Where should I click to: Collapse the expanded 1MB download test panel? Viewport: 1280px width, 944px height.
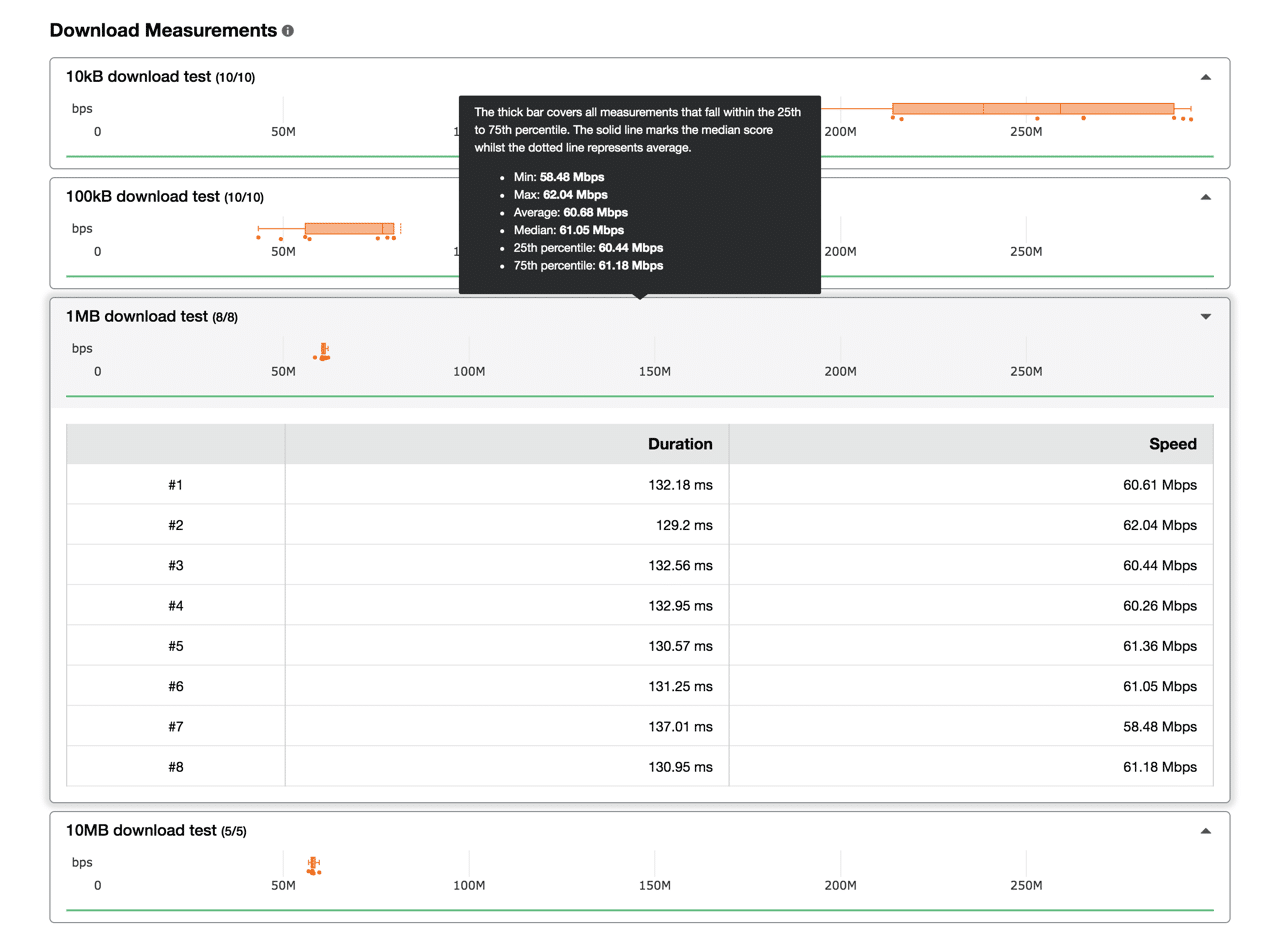[x=1205, y=315]
